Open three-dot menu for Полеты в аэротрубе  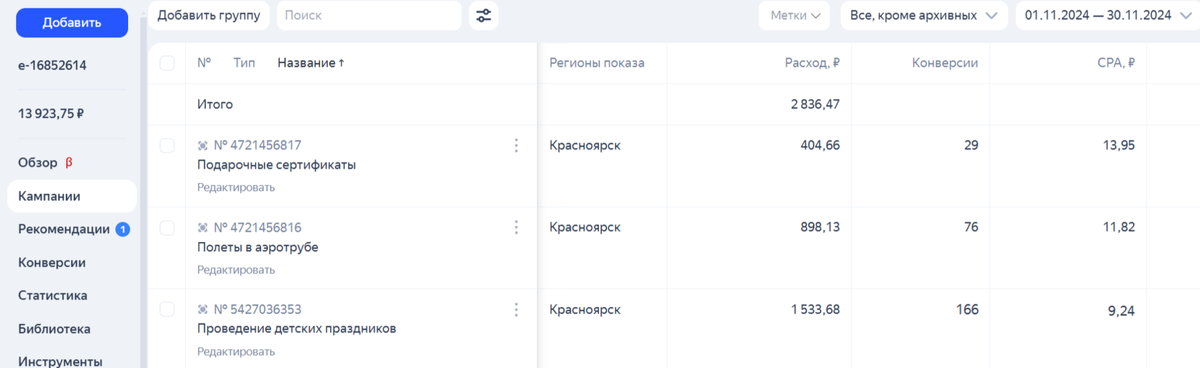point(516,227)
